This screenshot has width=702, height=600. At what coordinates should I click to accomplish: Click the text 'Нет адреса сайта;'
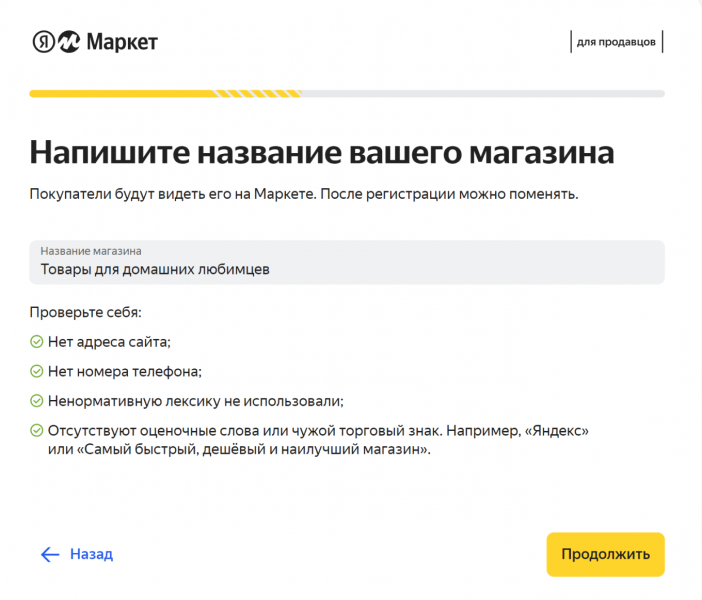109,342
